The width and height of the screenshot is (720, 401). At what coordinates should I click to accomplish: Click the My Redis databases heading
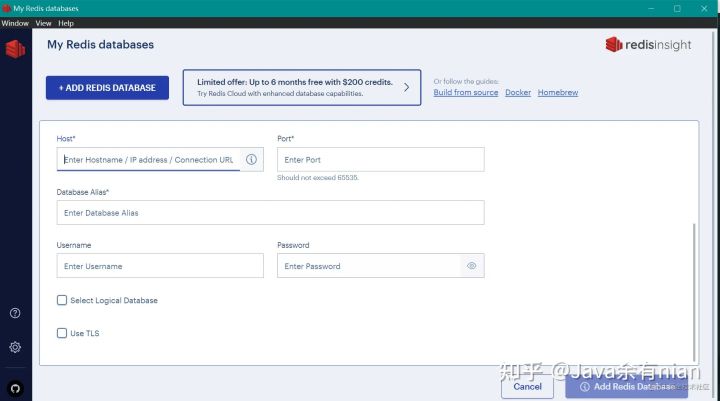coord(101,45)
